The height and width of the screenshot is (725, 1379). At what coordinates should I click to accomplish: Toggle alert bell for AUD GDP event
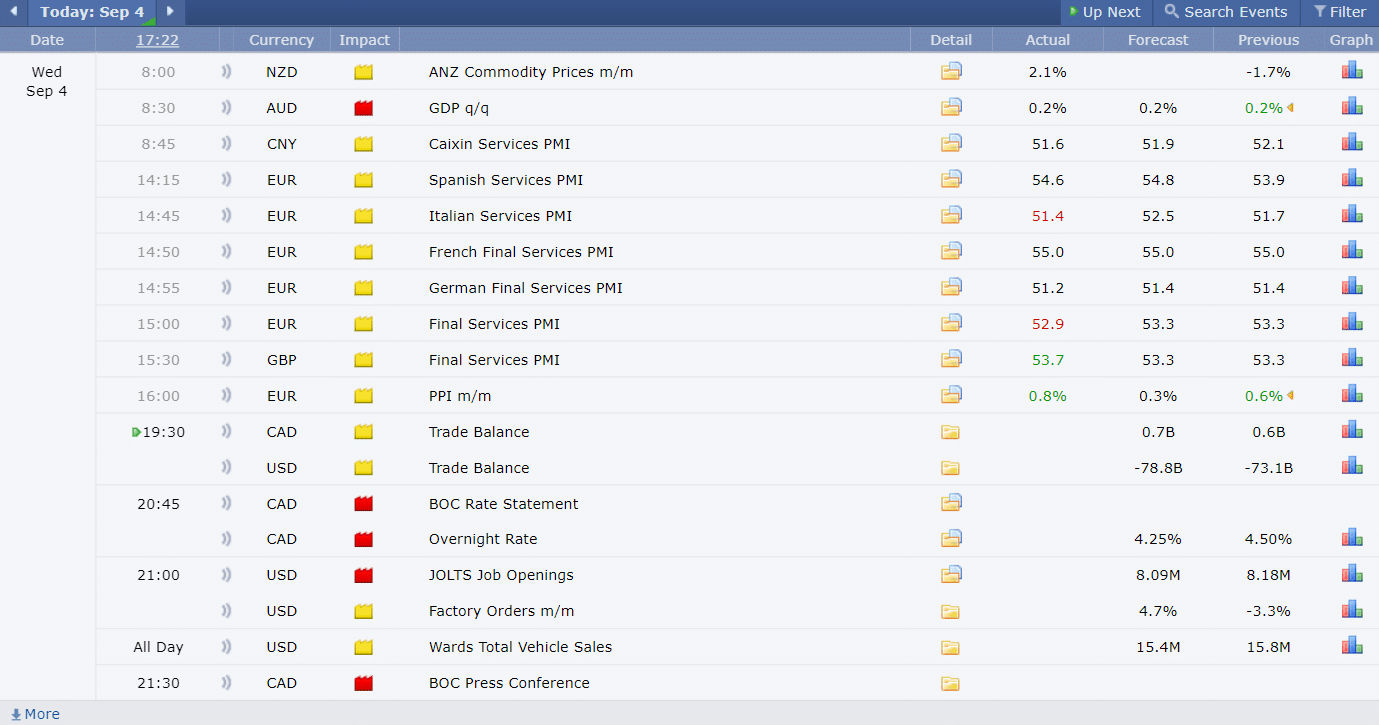[226, 108]
